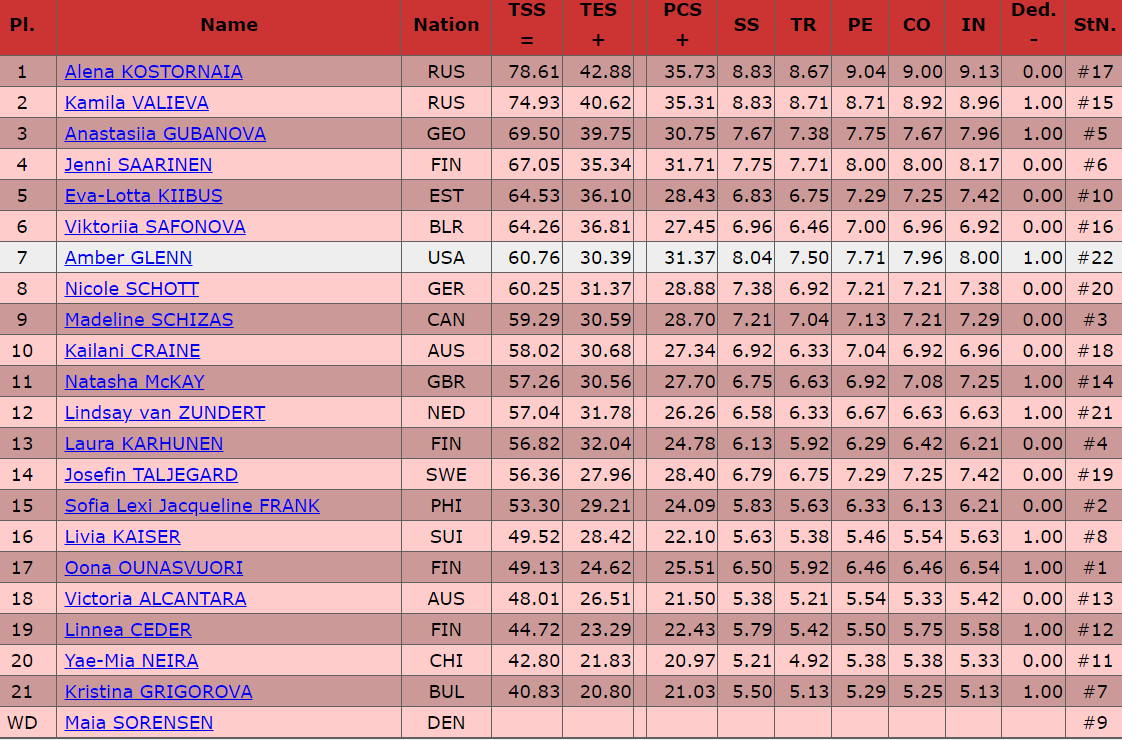The image size is (1122, 740).
Task: Select Maia SORENSEN withdrawn skater link
Action: click(x=138, y=723)
